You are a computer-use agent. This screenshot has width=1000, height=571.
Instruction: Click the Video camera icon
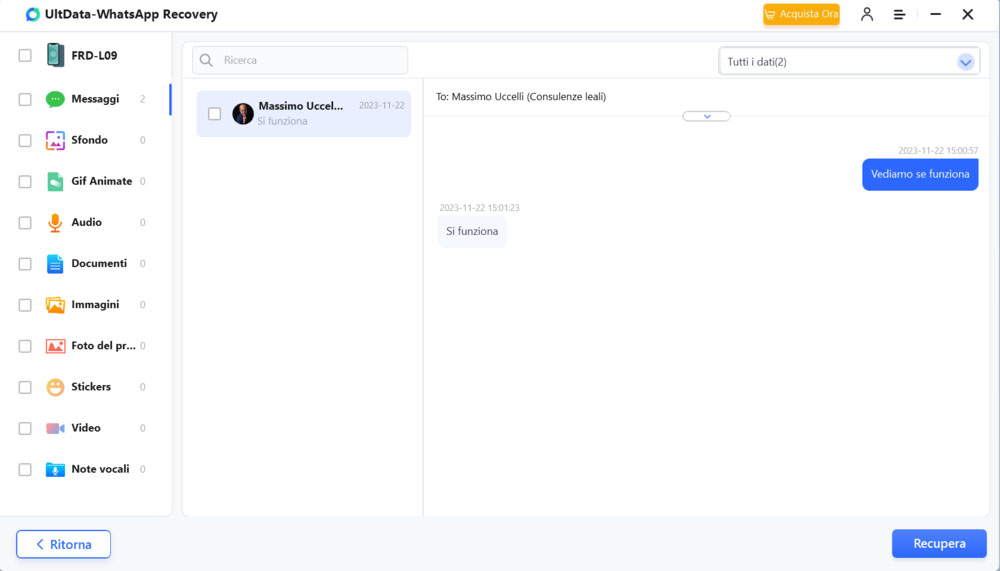(55, 428)
